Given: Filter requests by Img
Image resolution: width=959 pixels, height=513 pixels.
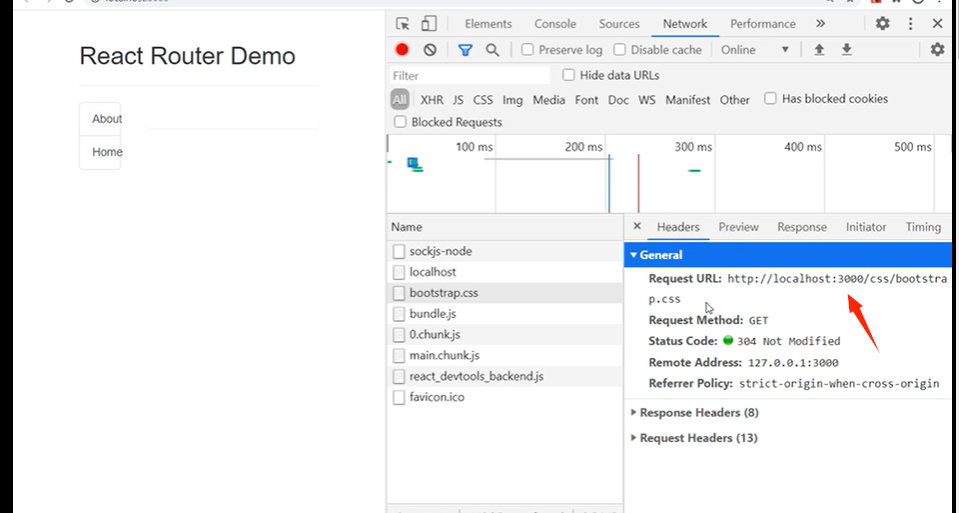Looking at the screenshot, I should click(x=513, y=100).
